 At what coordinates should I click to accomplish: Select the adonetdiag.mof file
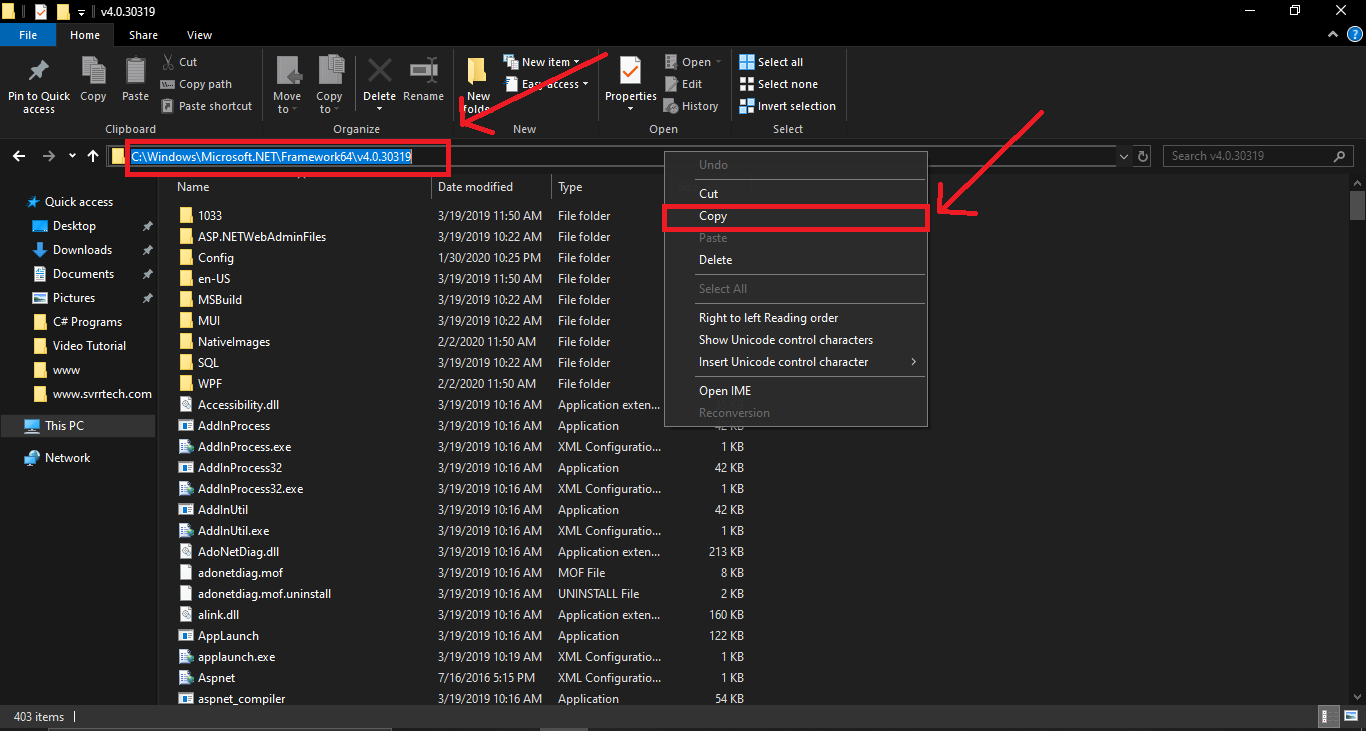240,573
